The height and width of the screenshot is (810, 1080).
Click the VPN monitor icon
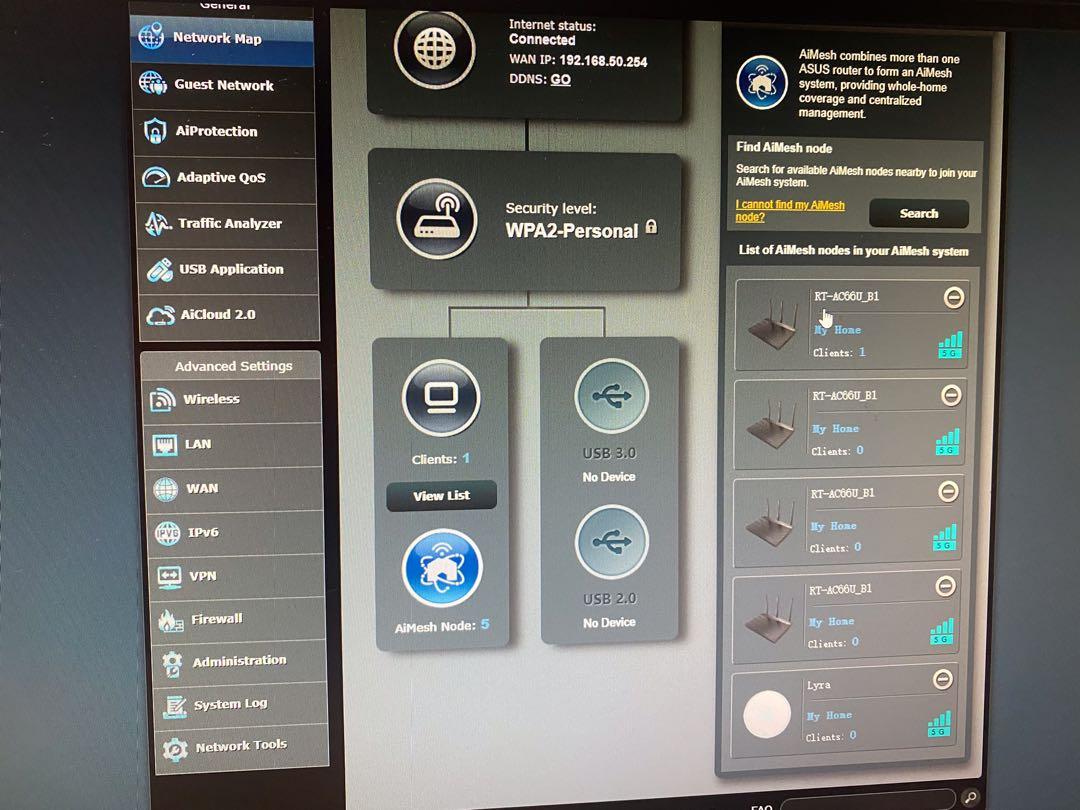169,576
